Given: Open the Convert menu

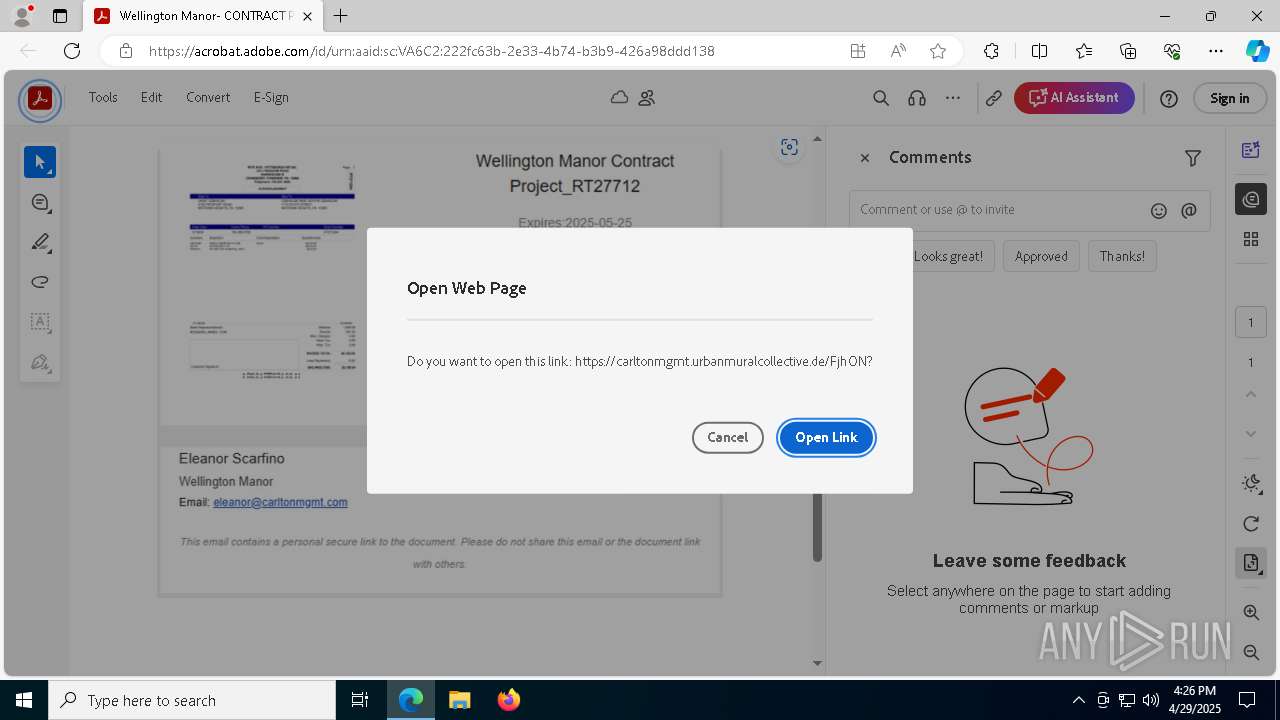Looking at the screenshot, I should 208,97.
